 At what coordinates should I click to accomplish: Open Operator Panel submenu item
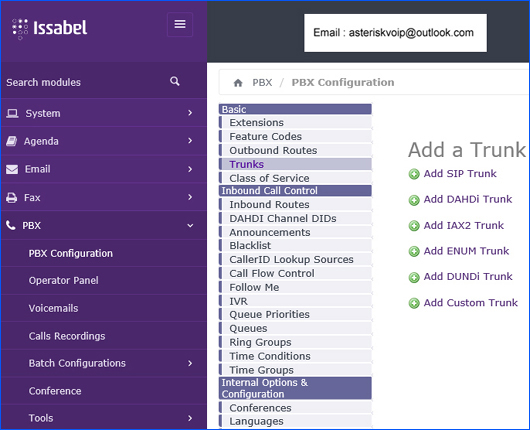click(103, 281)
